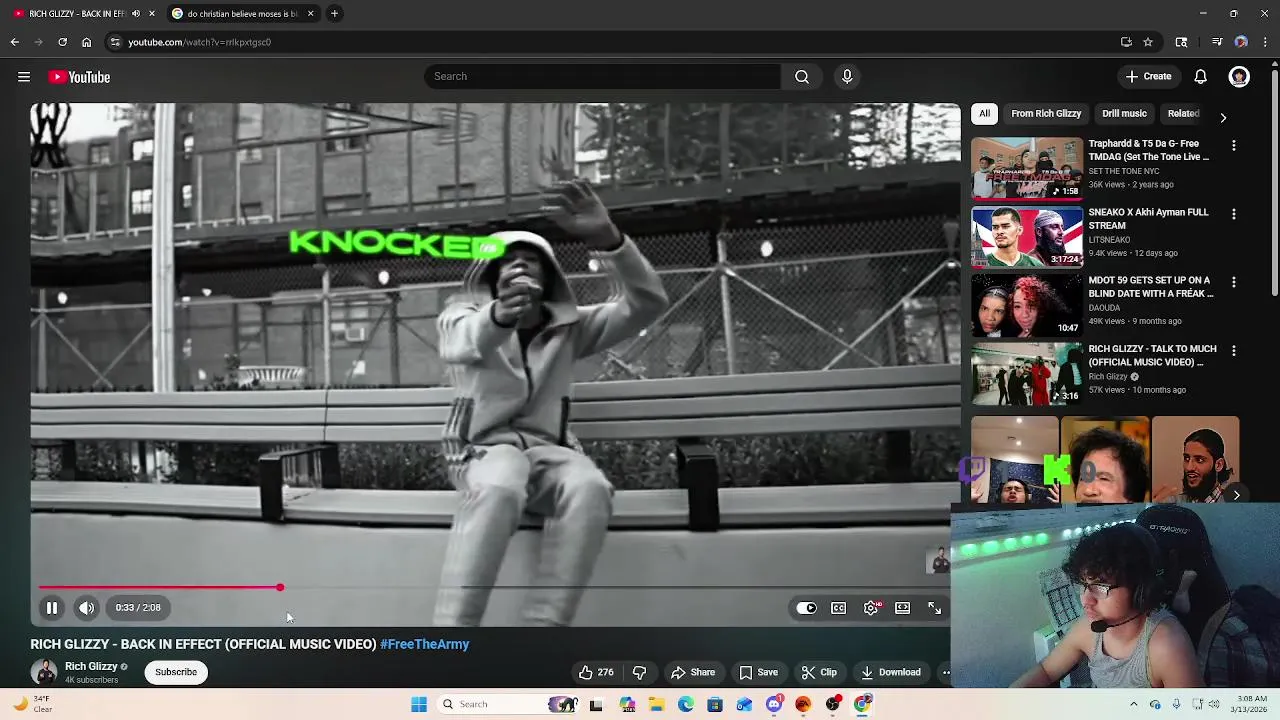The height and width of the screenshot is (720, 1280).
Task: Mute the video with the speaker icon
Action: click(87, 608)
